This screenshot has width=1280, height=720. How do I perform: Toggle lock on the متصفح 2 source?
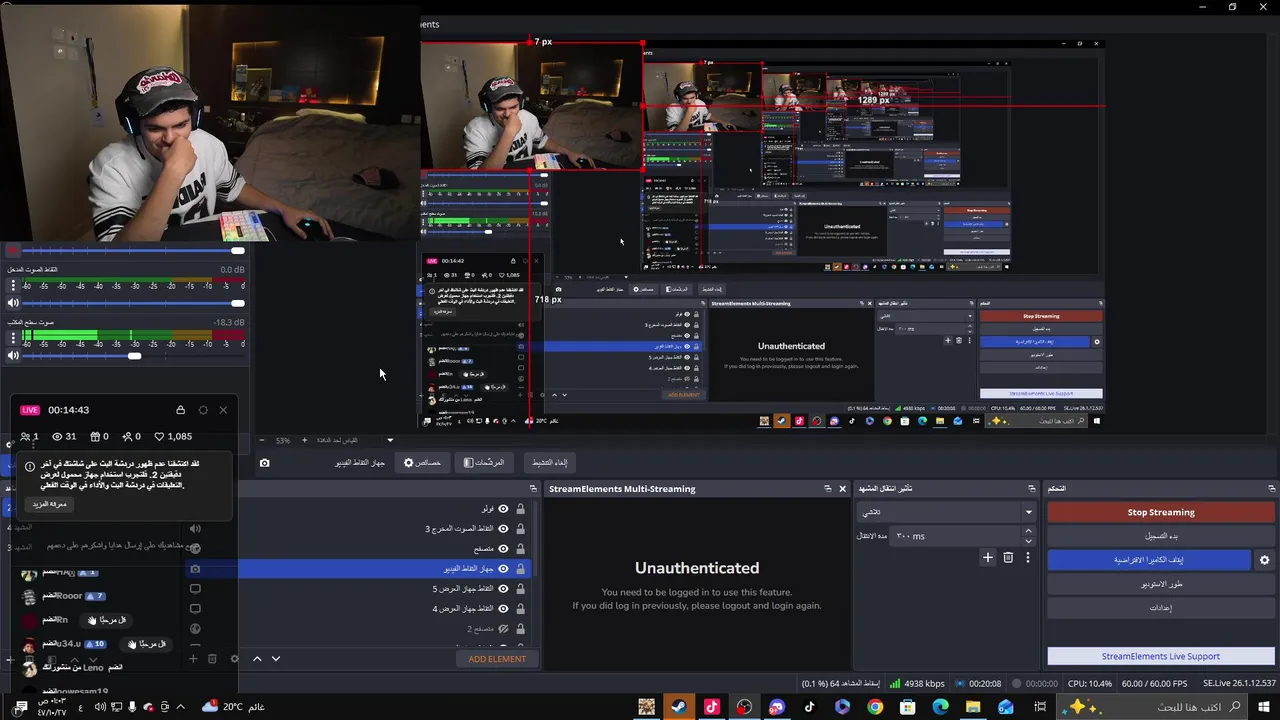(520, 629)
